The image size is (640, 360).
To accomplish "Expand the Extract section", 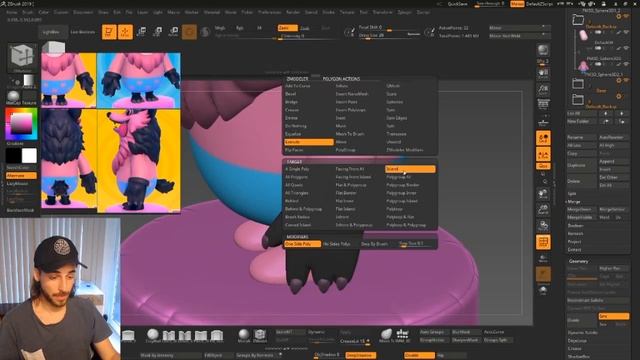I will (x=574, y=249).
